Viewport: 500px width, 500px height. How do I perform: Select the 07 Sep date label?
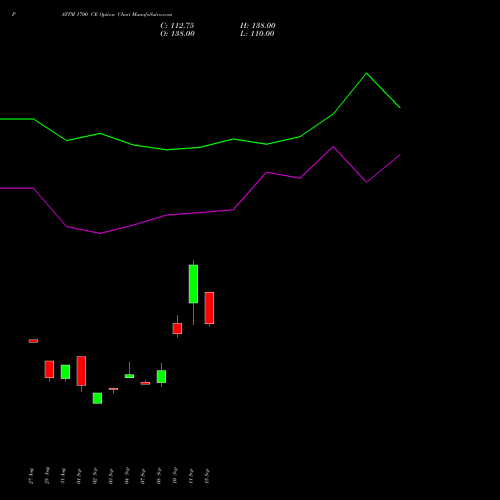click(143, 476)
